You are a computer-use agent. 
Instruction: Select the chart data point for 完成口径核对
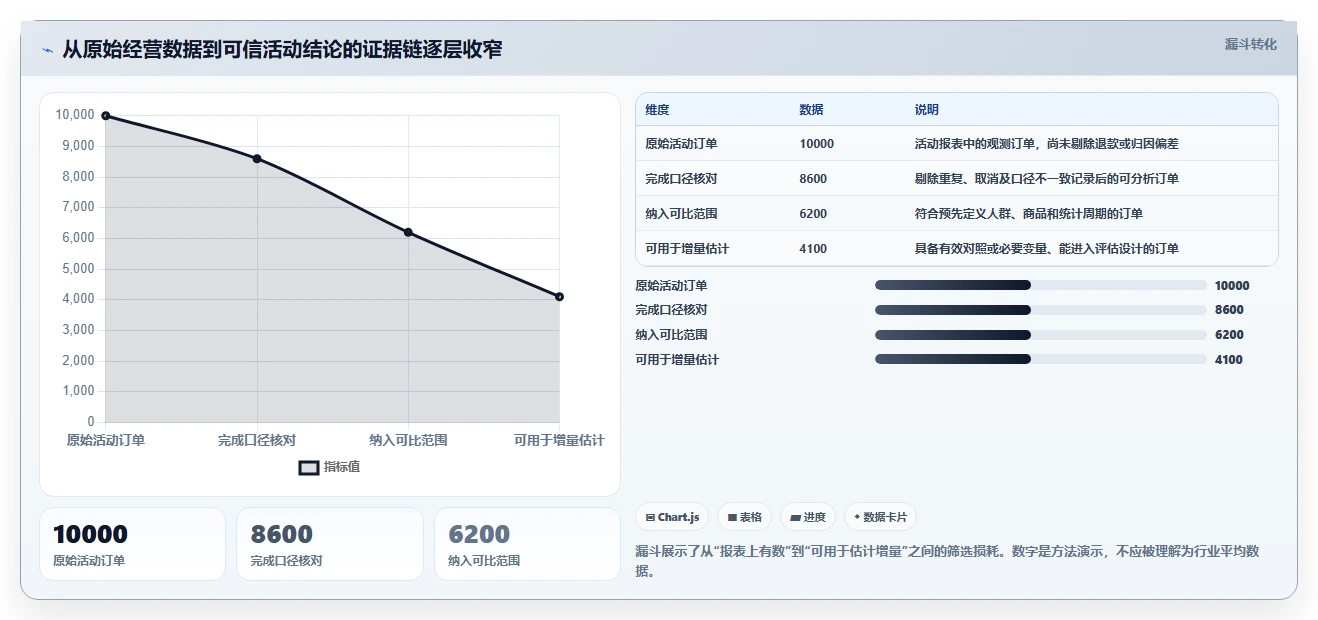(257, 159)
